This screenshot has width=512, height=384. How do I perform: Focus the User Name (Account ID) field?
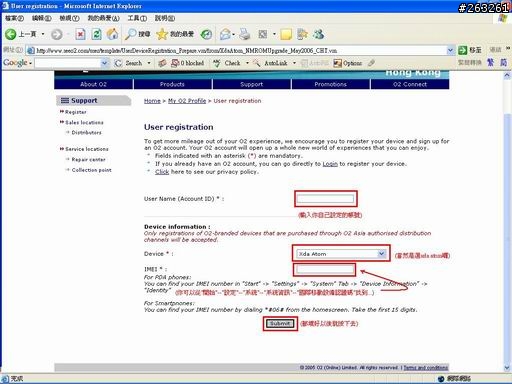pyautogui.click(x=325, y=199)
